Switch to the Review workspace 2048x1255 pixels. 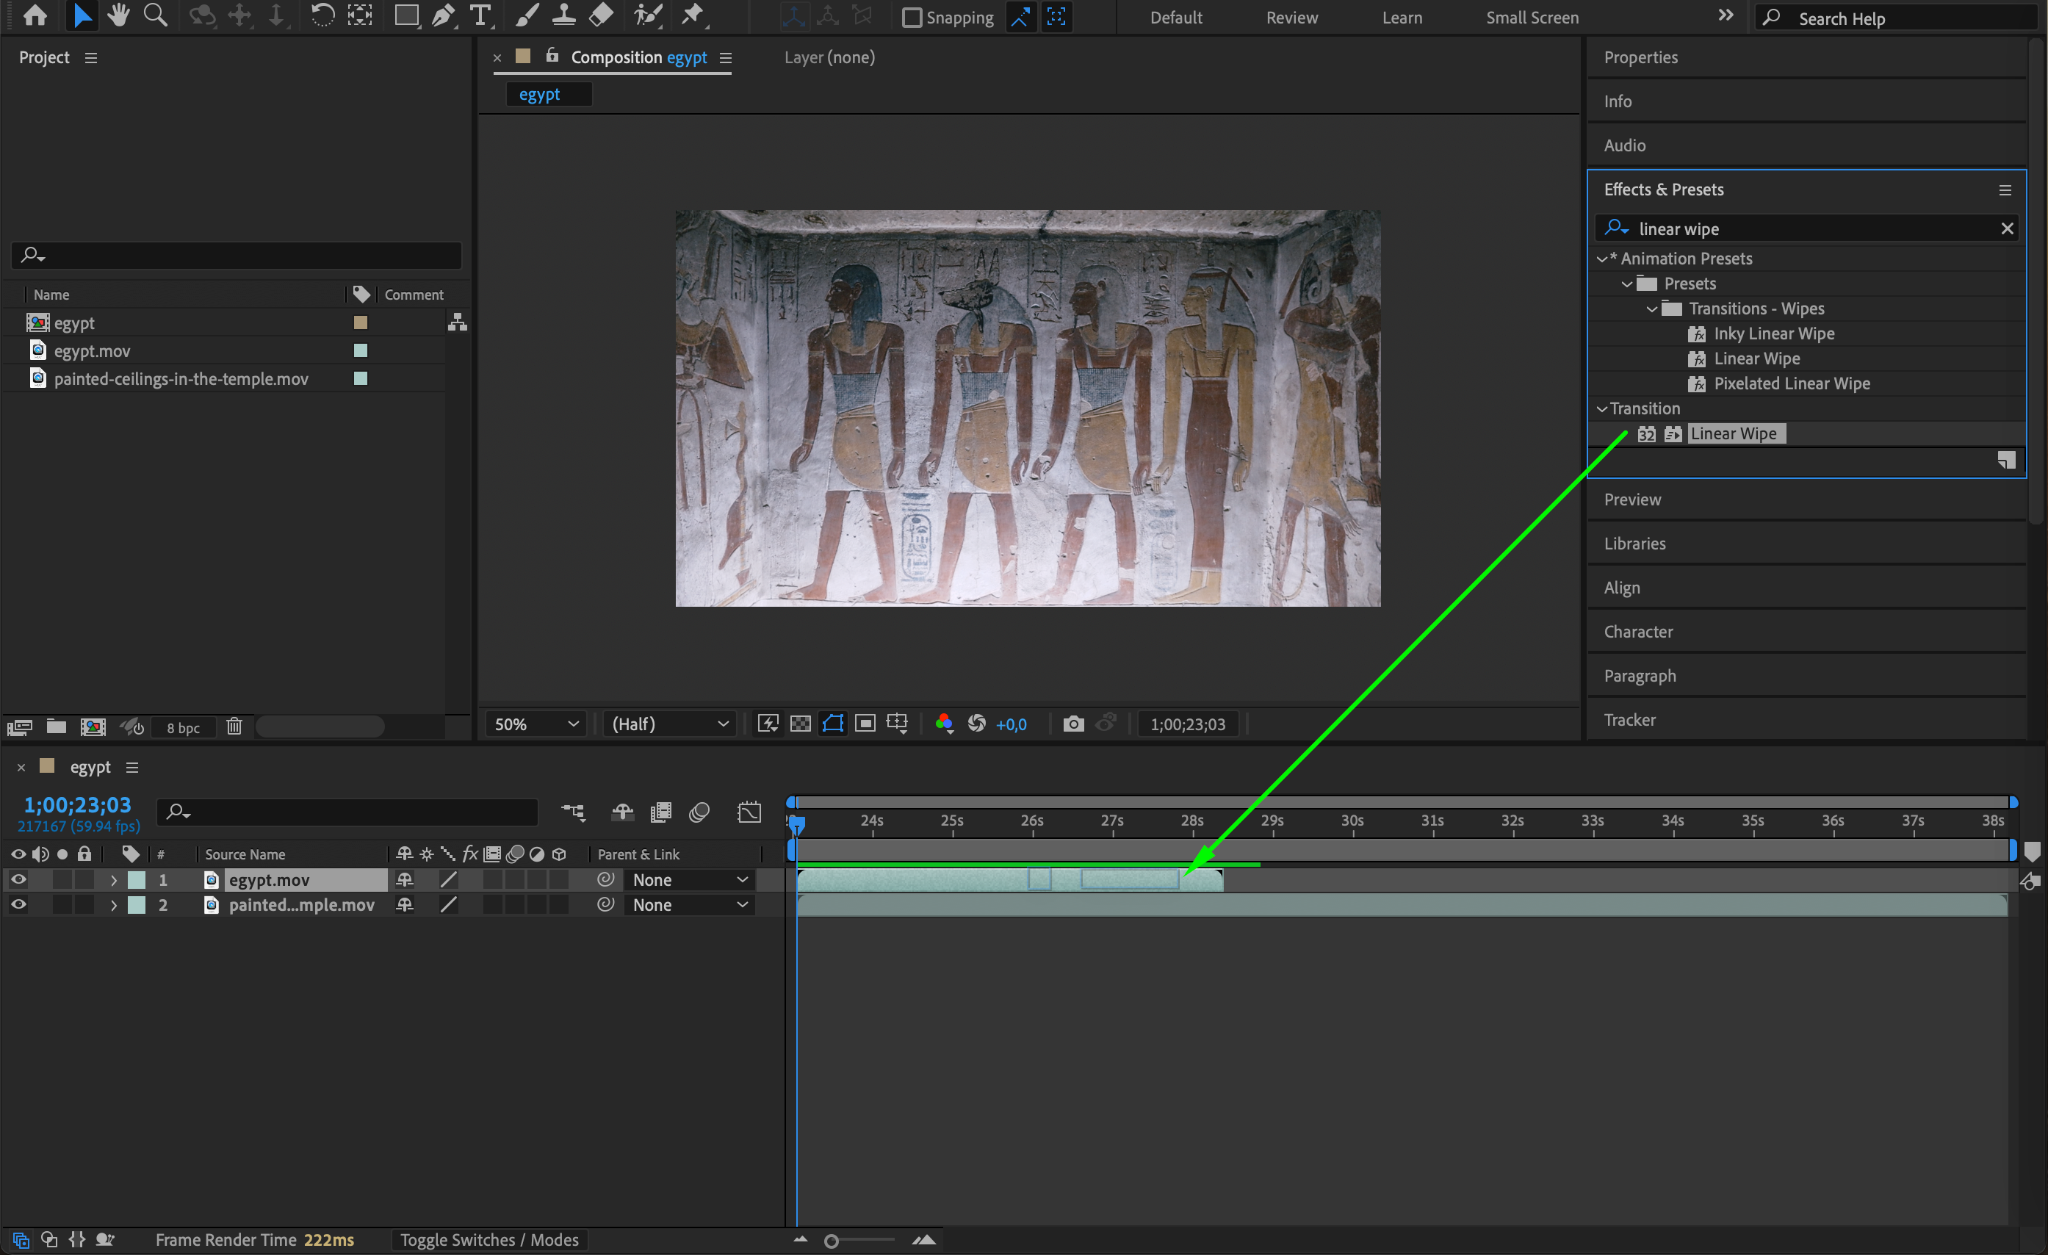[x=1291, y=17]
